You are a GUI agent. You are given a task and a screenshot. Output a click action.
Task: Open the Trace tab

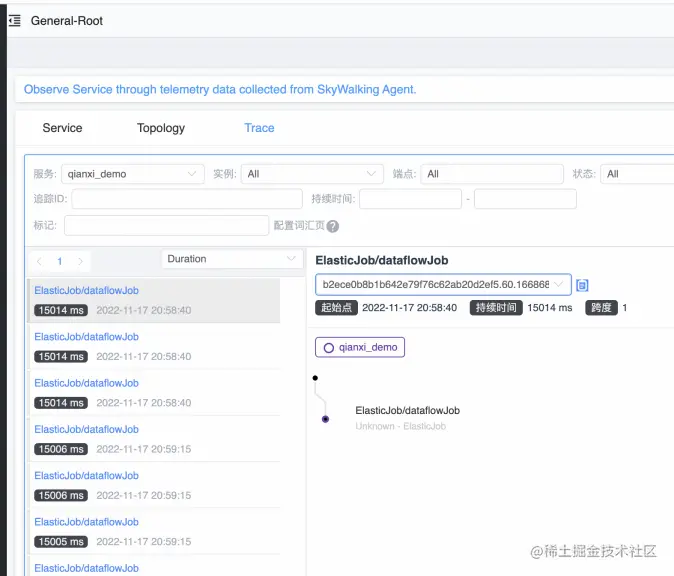pyautogui.click(x=259, y=128)
